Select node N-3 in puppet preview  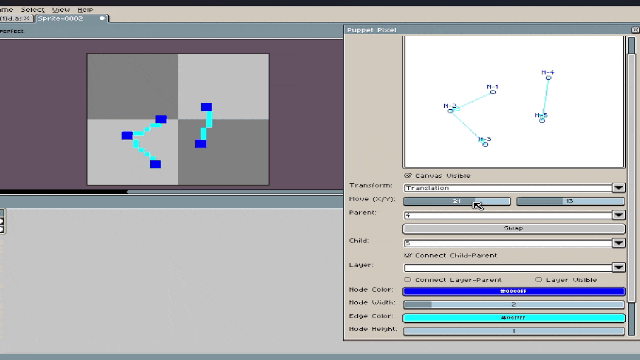[485, 144]
